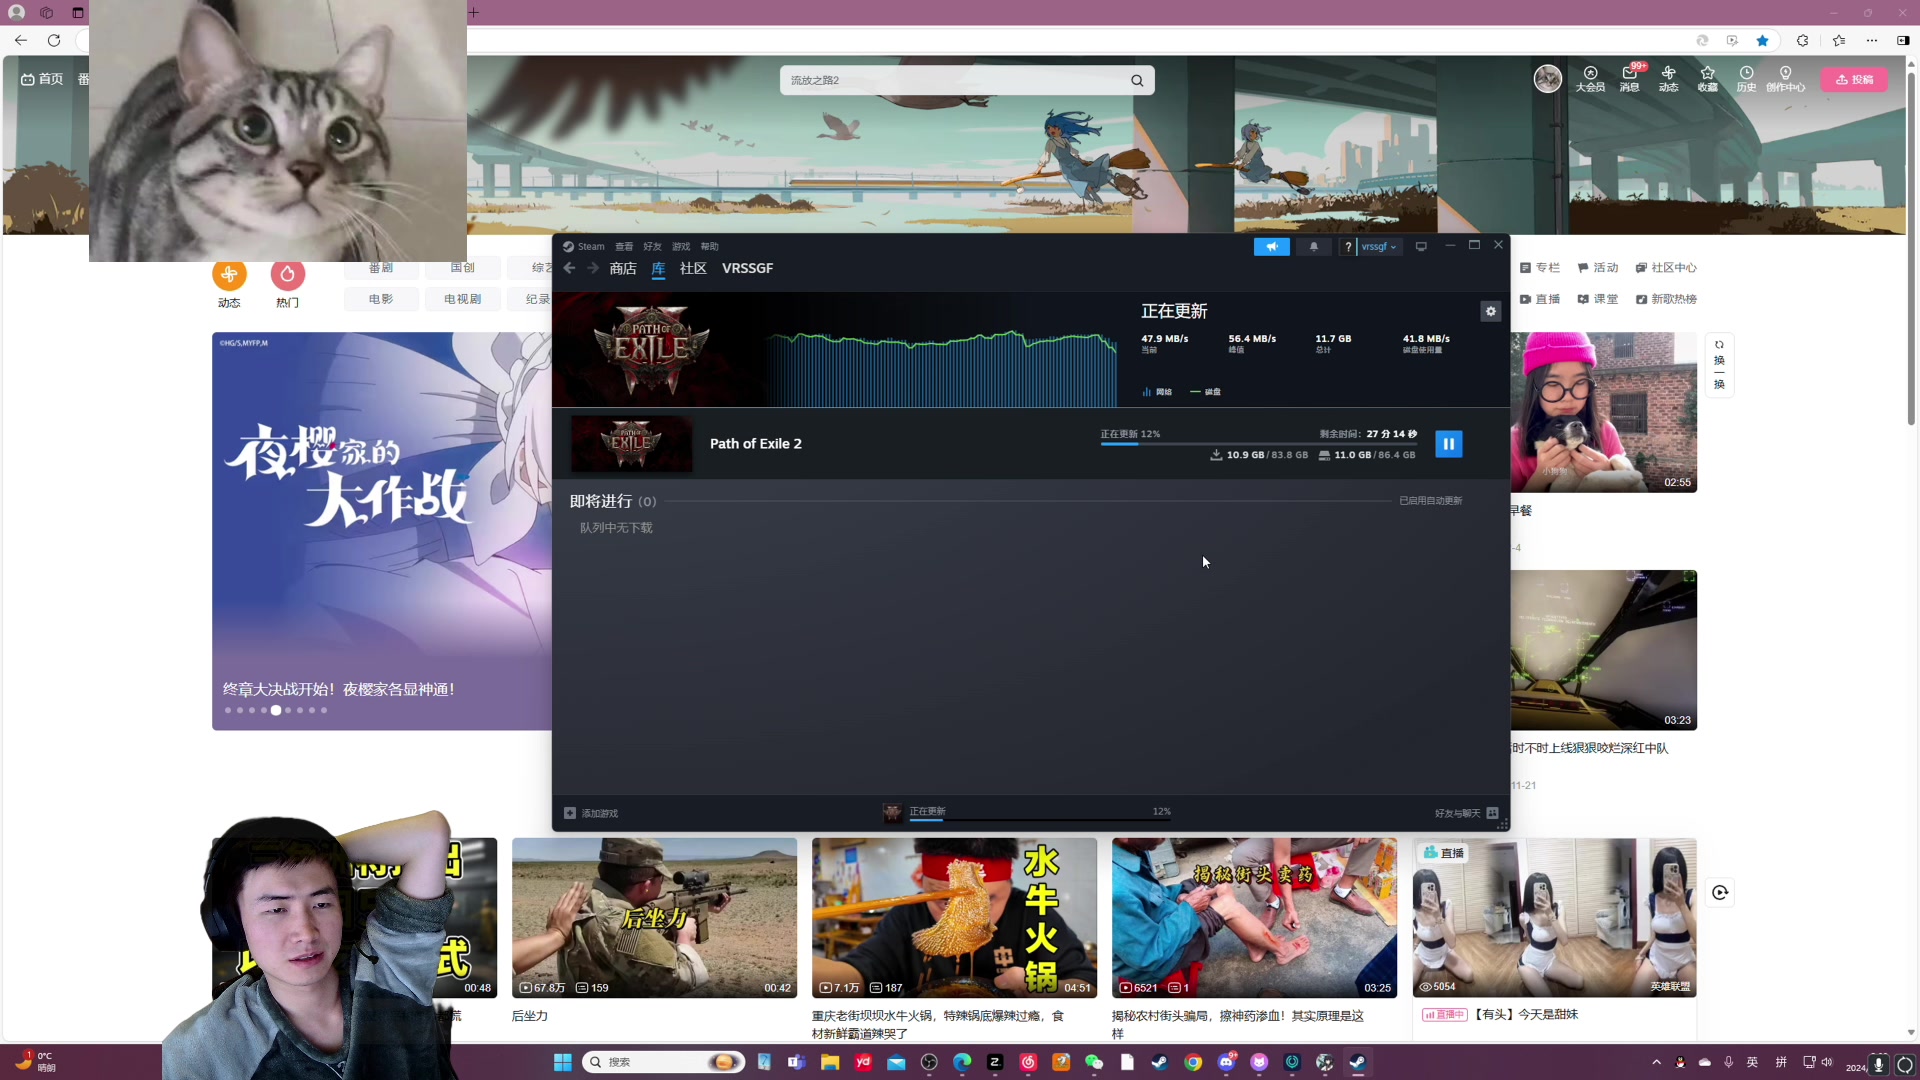The image size is (1920, 1080).
Task: Open Bilibili 动态 header icon
Action: point(1668,79)
